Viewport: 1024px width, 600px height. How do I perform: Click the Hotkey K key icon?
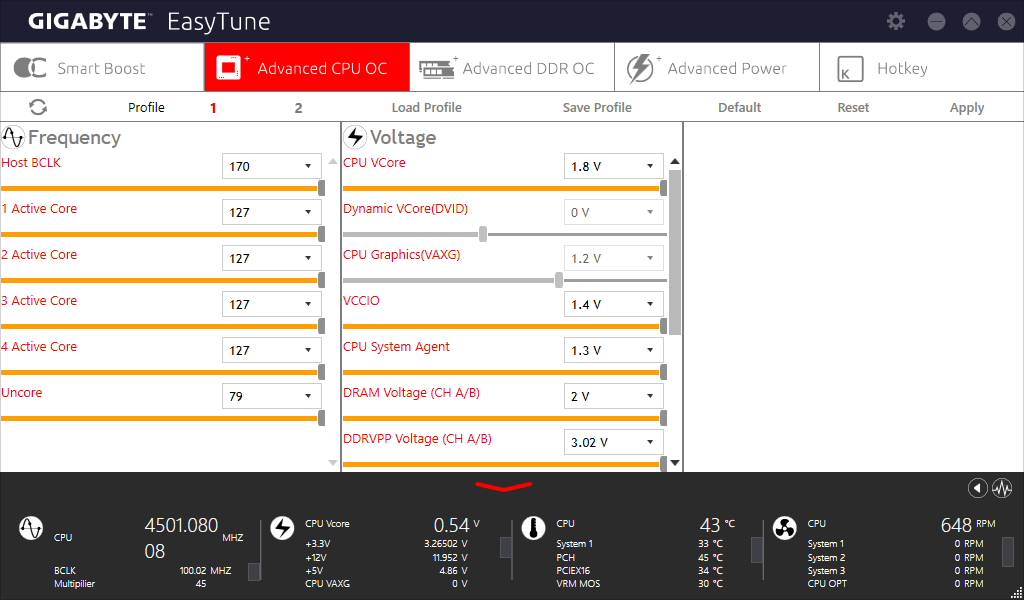(850, 69)
